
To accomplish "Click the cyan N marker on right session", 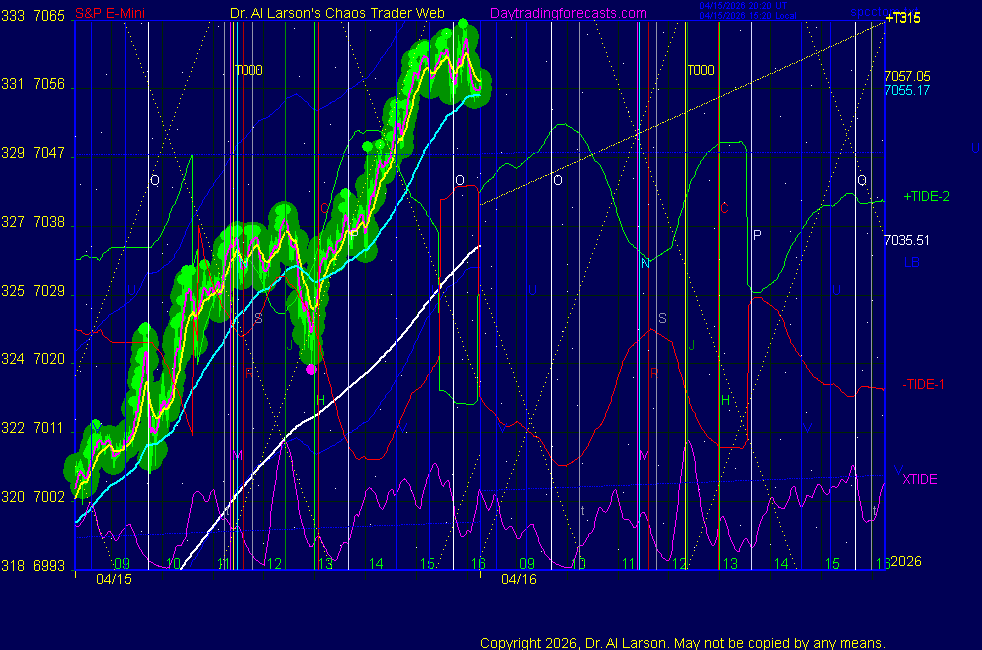I will point(645,263).
